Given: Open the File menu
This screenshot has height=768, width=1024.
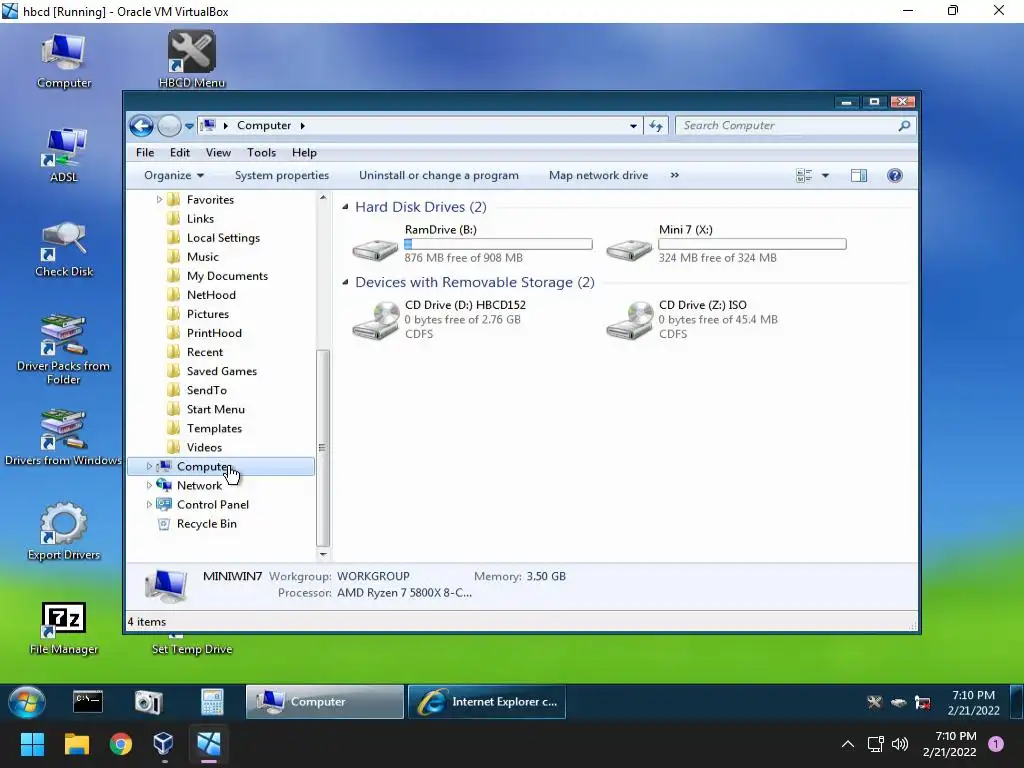Looking at the screenshot, I should coord(145,152).
